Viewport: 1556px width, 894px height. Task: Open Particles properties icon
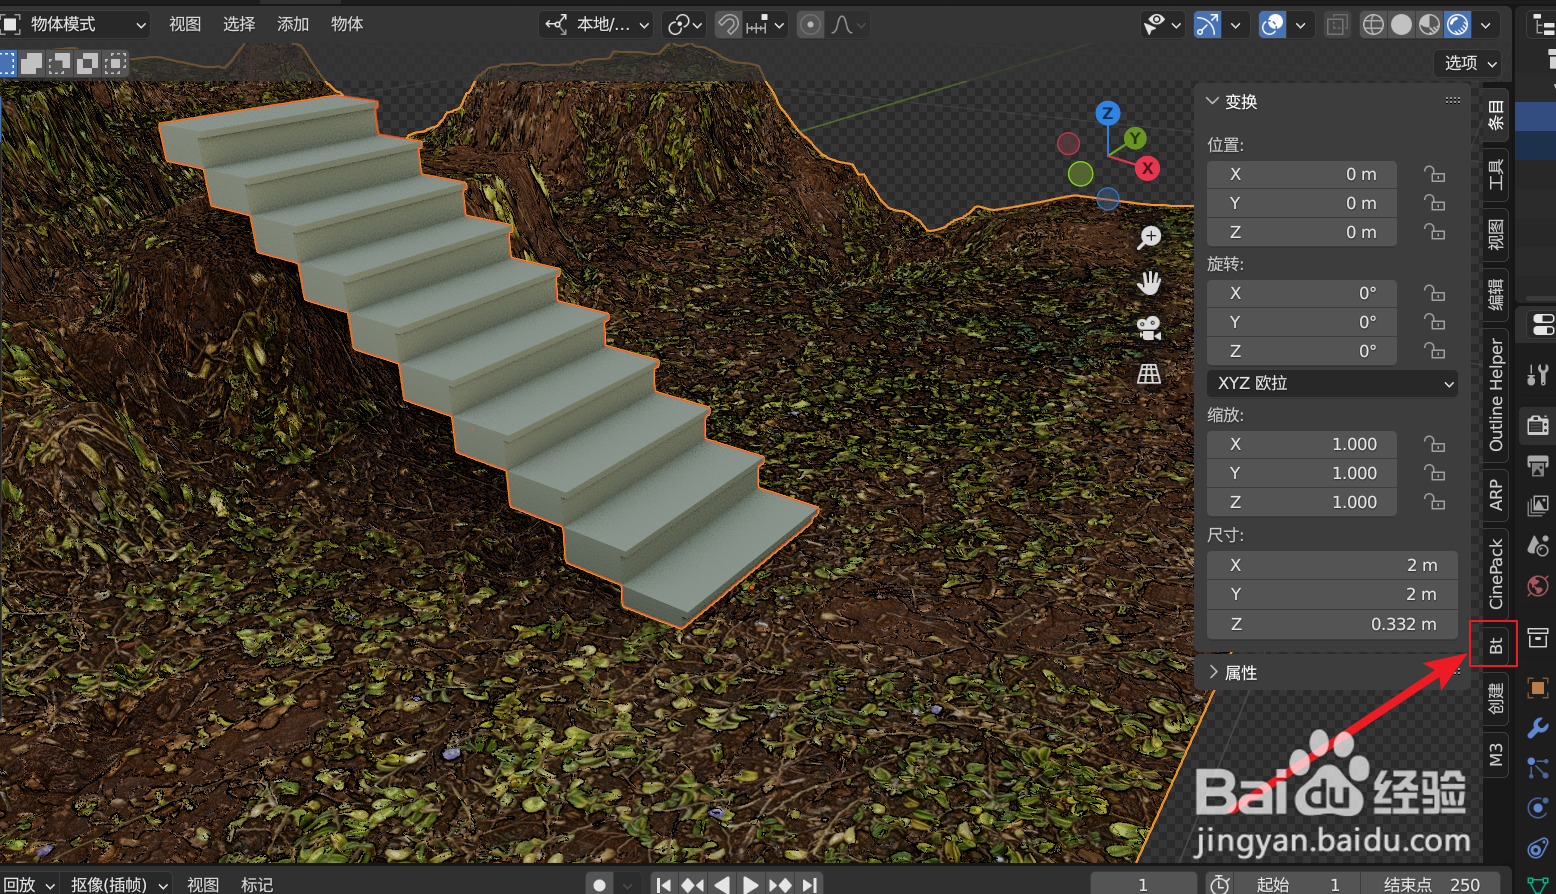click(x=1538, y=768)
